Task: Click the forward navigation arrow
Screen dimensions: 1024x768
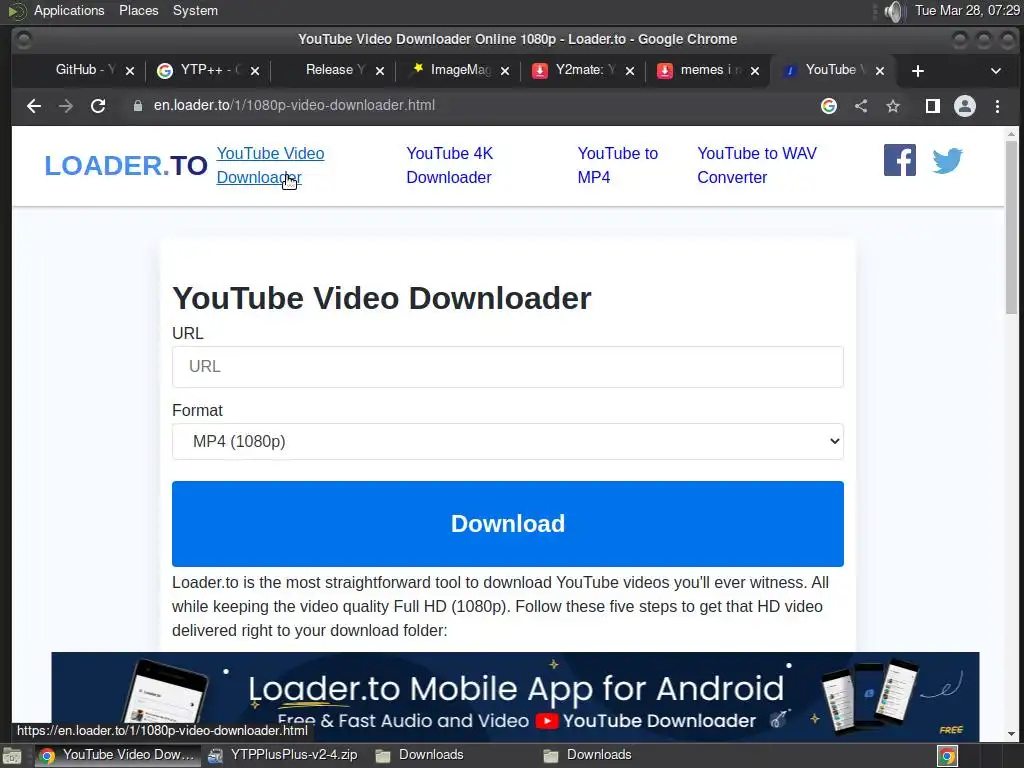Action: pos(66,106)
